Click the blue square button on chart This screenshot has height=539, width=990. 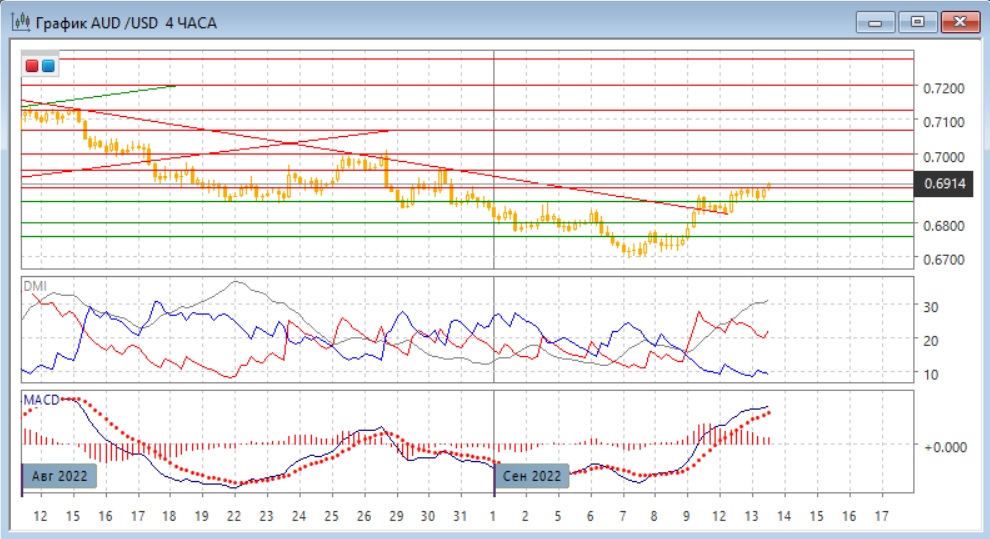click(x=47, y=66)
